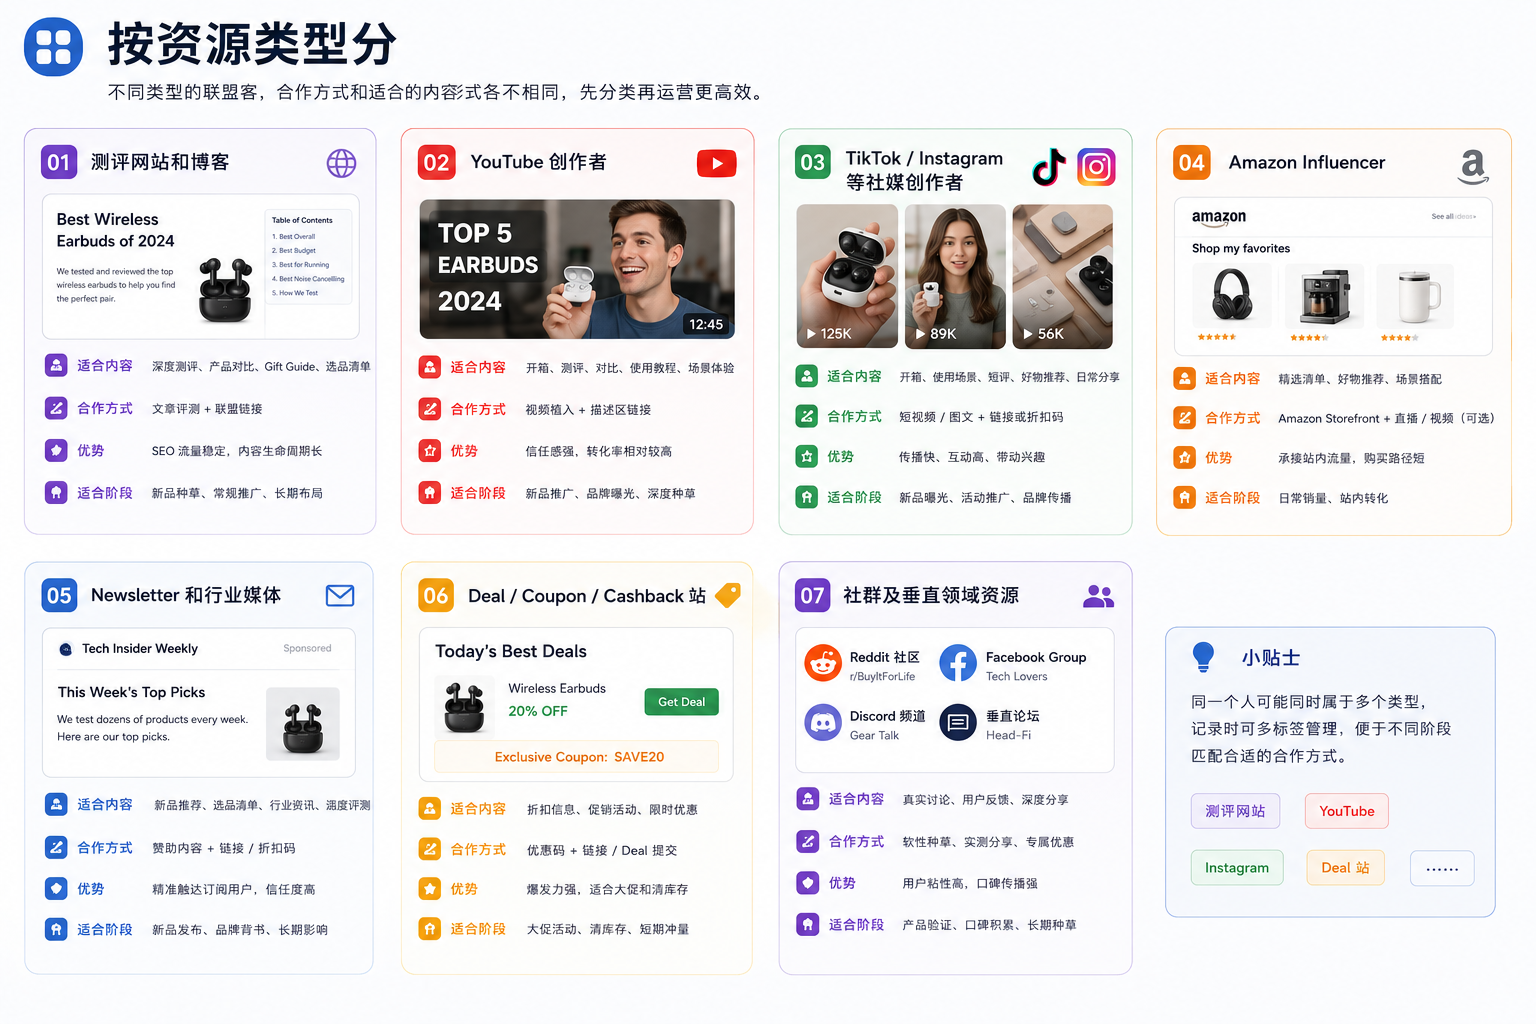Play the 125K views short video
The height and width of the screenshot is (1024, 1536).
click(847, 277)
